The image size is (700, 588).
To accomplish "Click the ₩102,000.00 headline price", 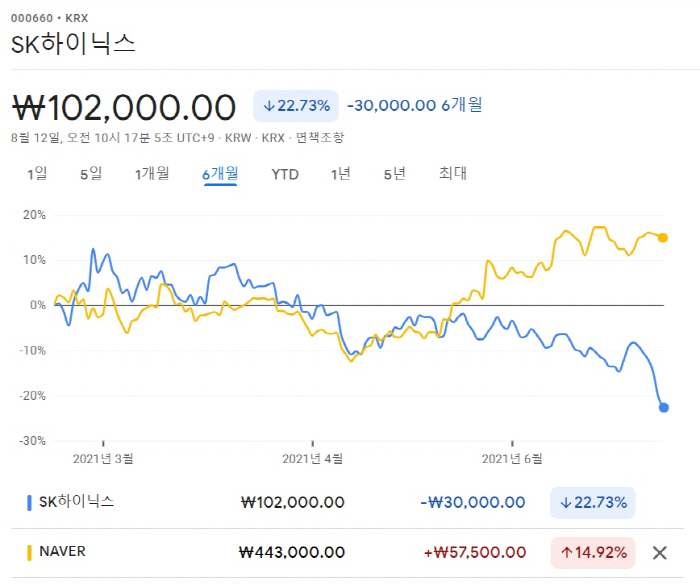I will tap(124, 108).
